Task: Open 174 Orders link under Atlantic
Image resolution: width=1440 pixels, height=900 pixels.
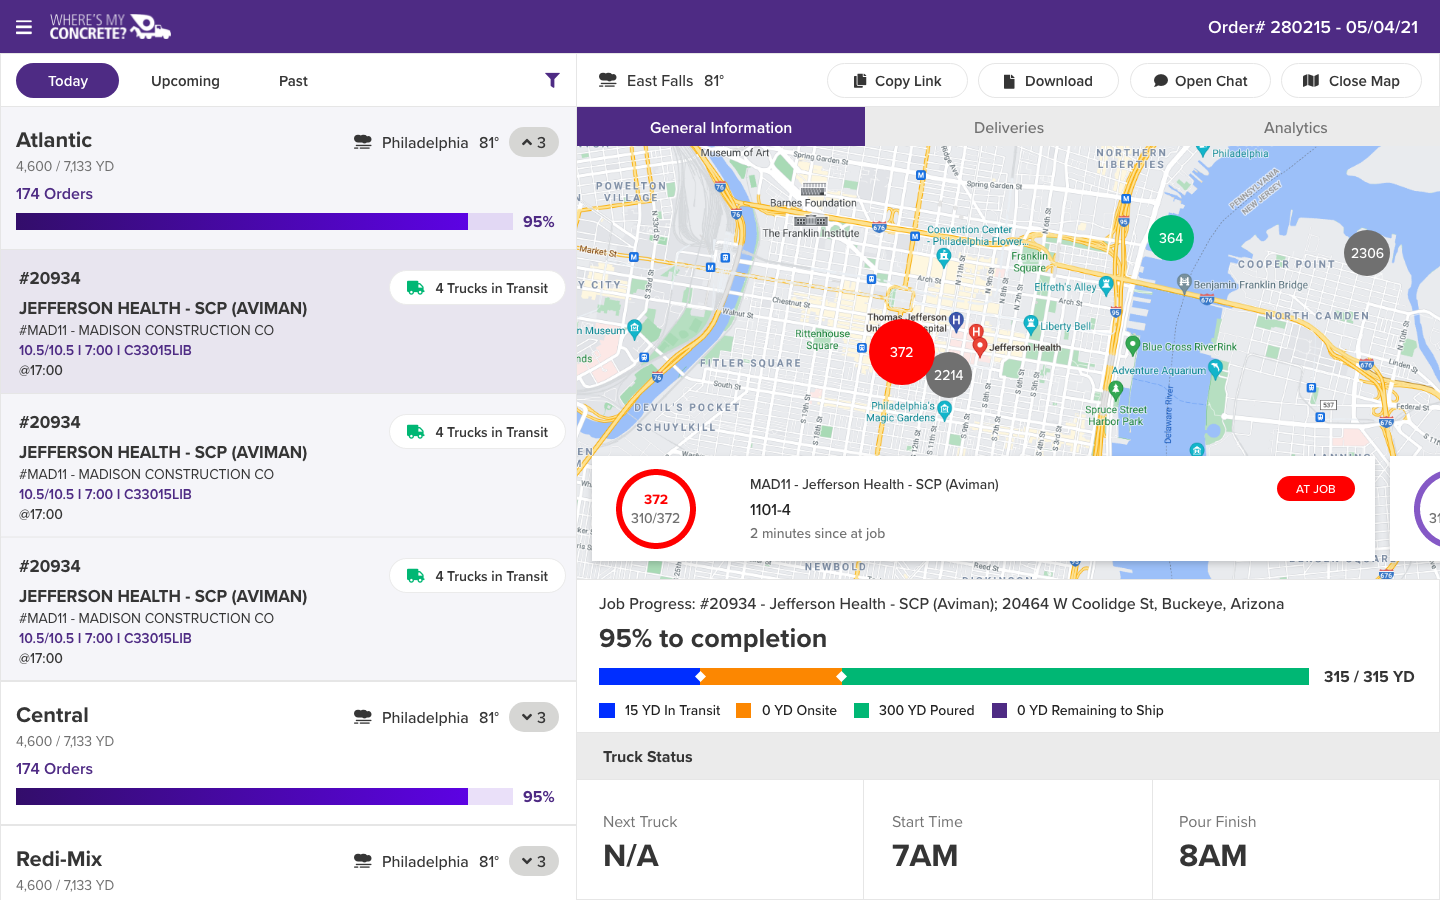Action: coord(54,194)
